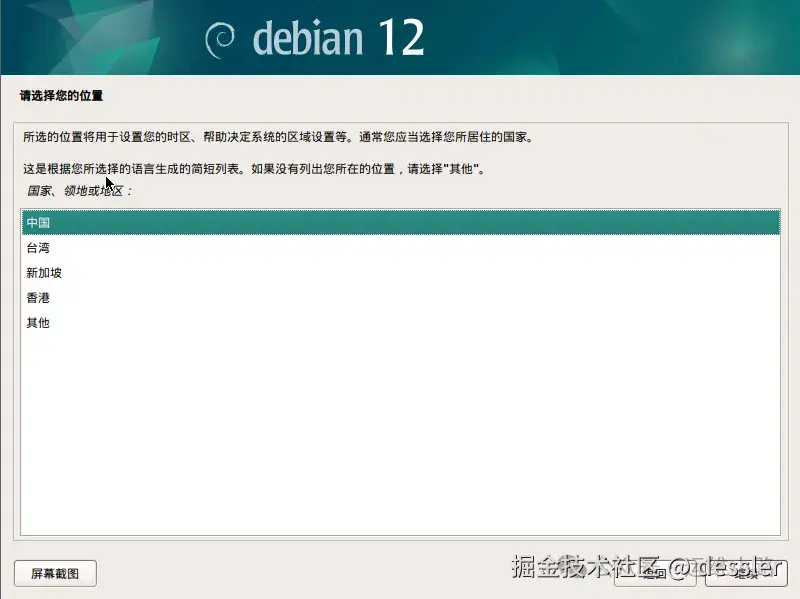The height and width of the screenshot is (599, 800).
Task: Click the sentence mentioning "其他" option
Action: pyautogui.click(x=254, y=168)
